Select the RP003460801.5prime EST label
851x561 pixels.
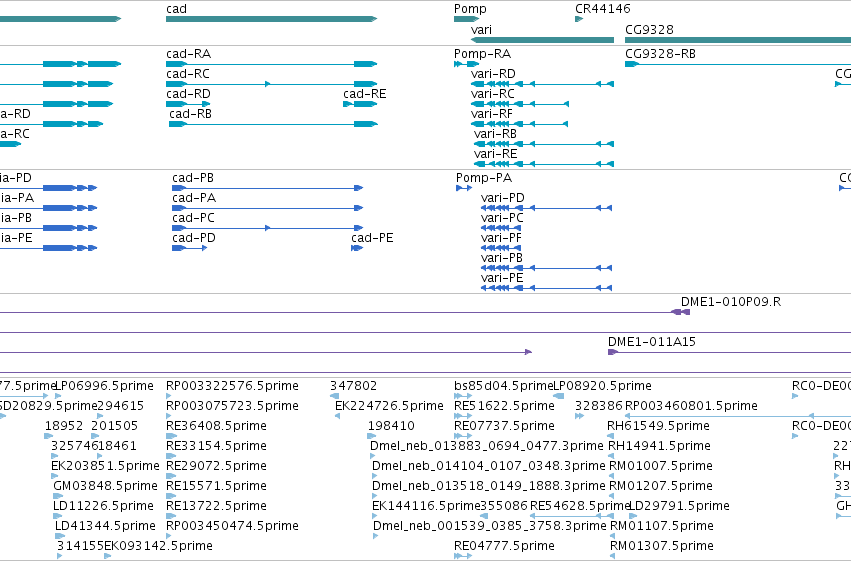pos(691,406)
